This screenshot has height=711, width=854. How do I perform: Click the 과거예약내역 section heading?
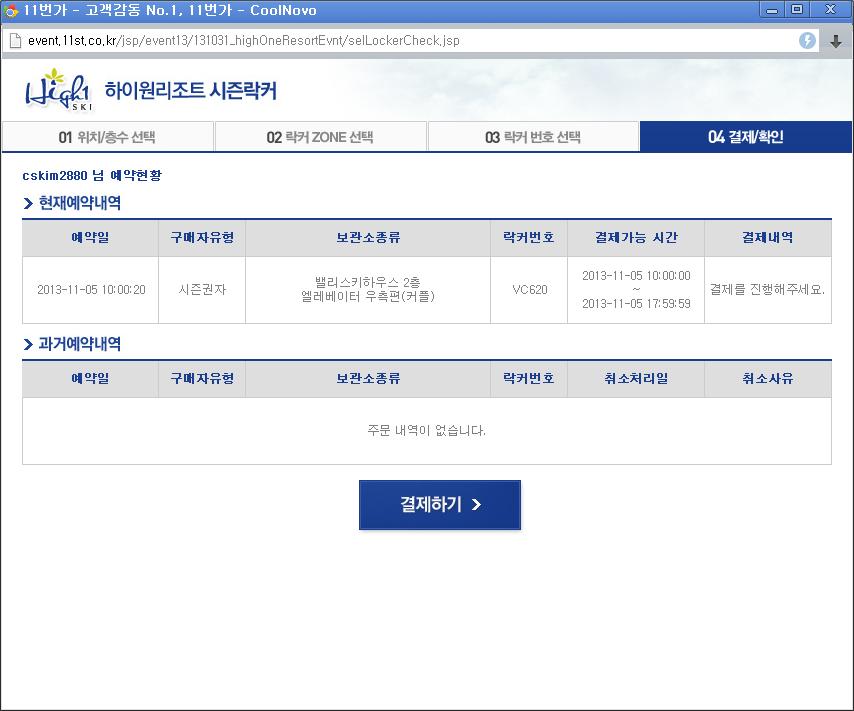[x=80, y=344]
